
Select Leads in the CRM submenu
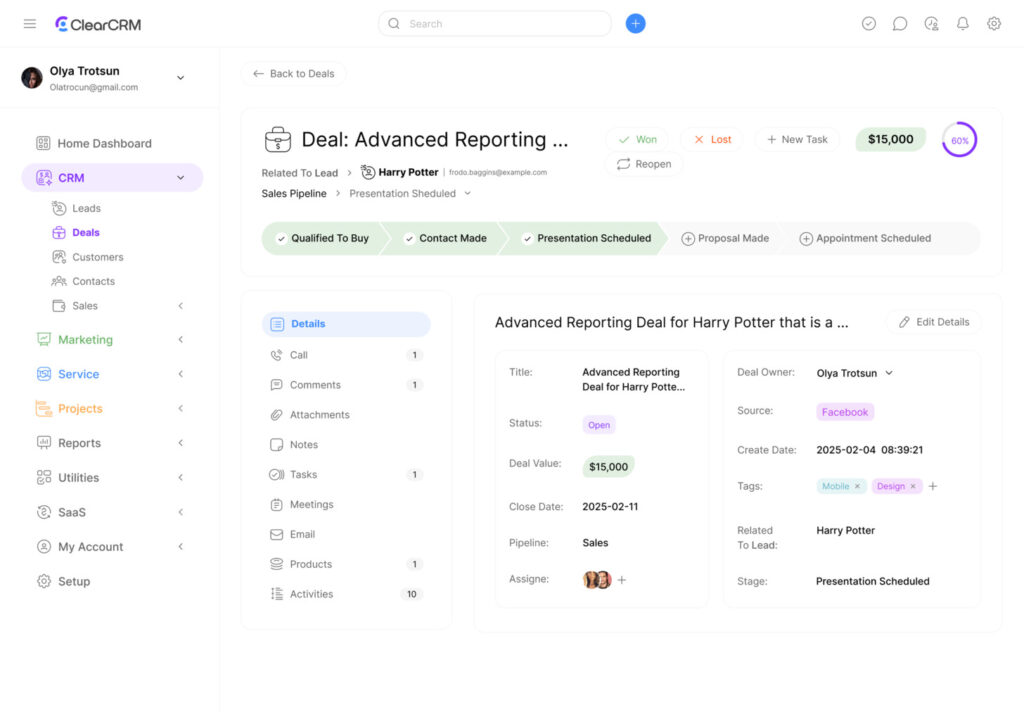(x=86, y=209)
